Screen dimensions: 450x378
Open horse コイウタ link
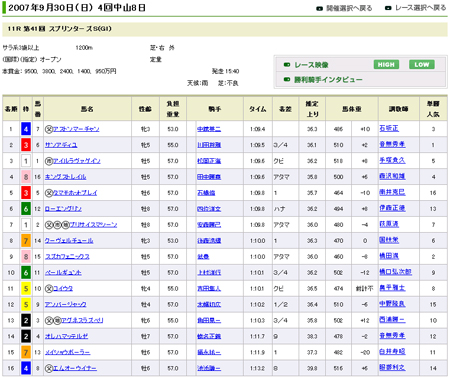click(x=63, y=289)
